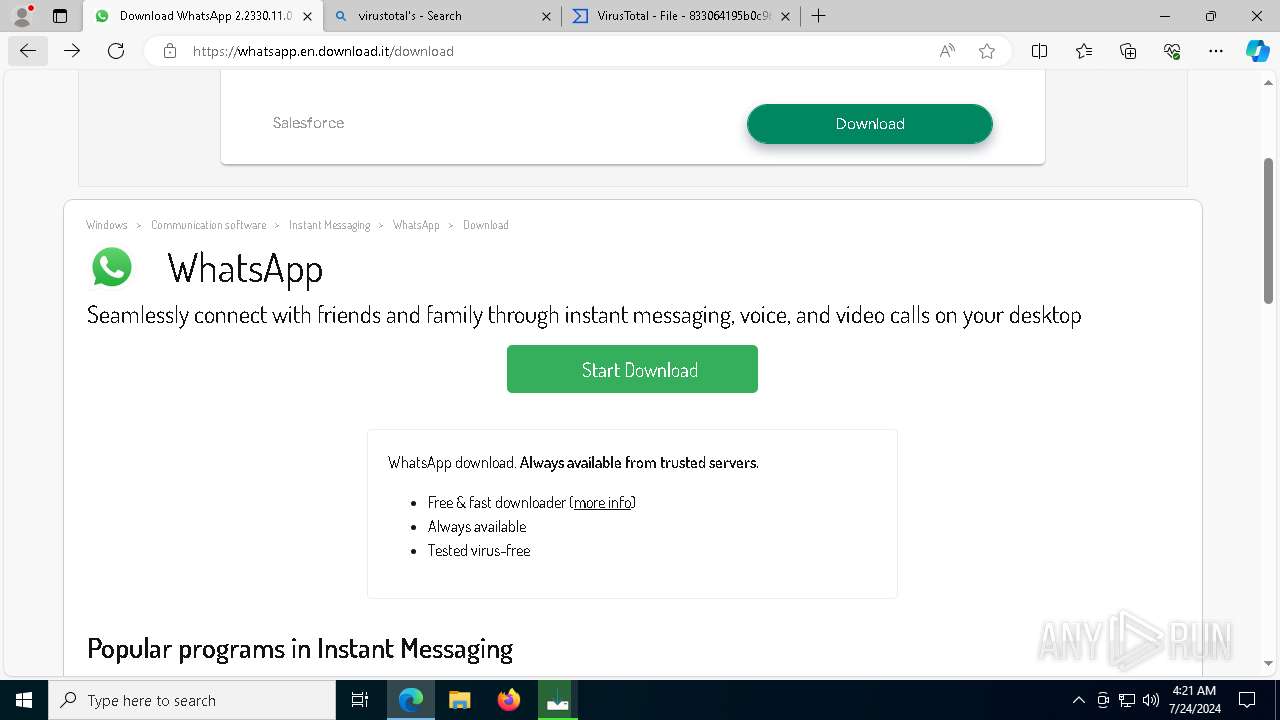Close the virustotal's Search tab
The width and height of the screenshot is (1280, 720).
coord(546,16)
